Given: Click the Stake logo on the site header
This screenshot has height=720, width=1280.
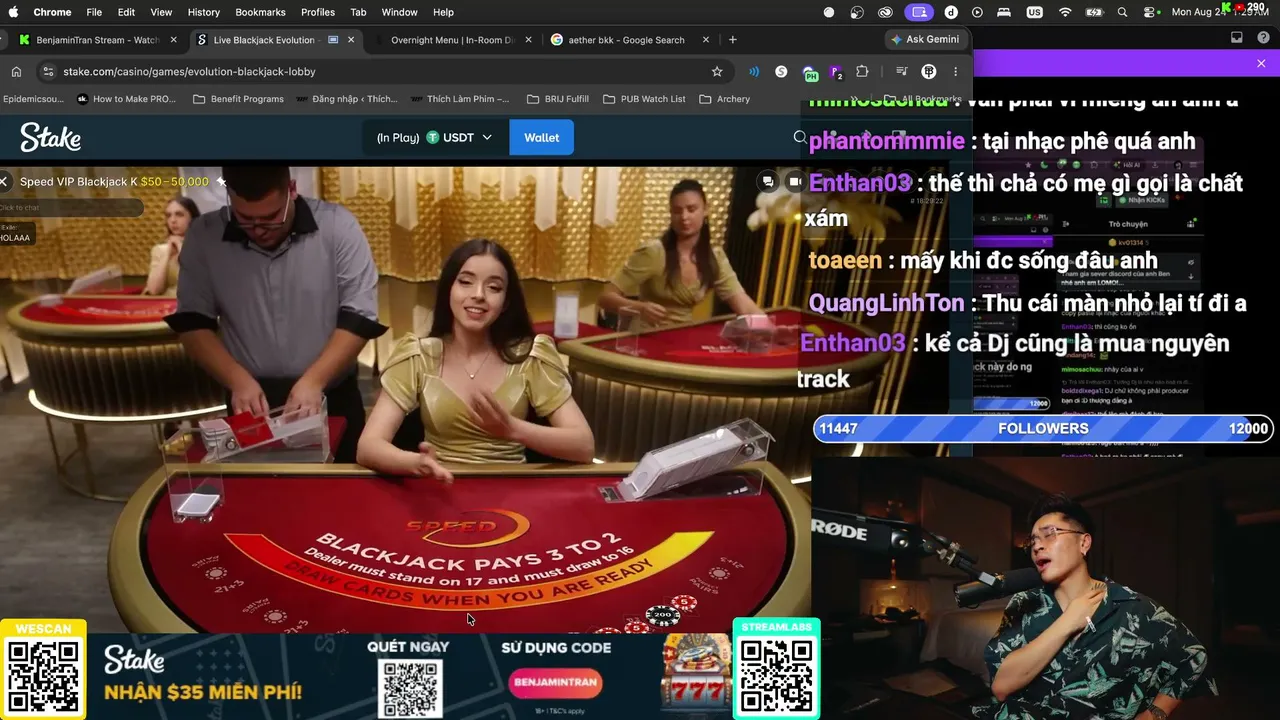Looking at the screenshot, I should pyautogui.click(x=50, y=137).
